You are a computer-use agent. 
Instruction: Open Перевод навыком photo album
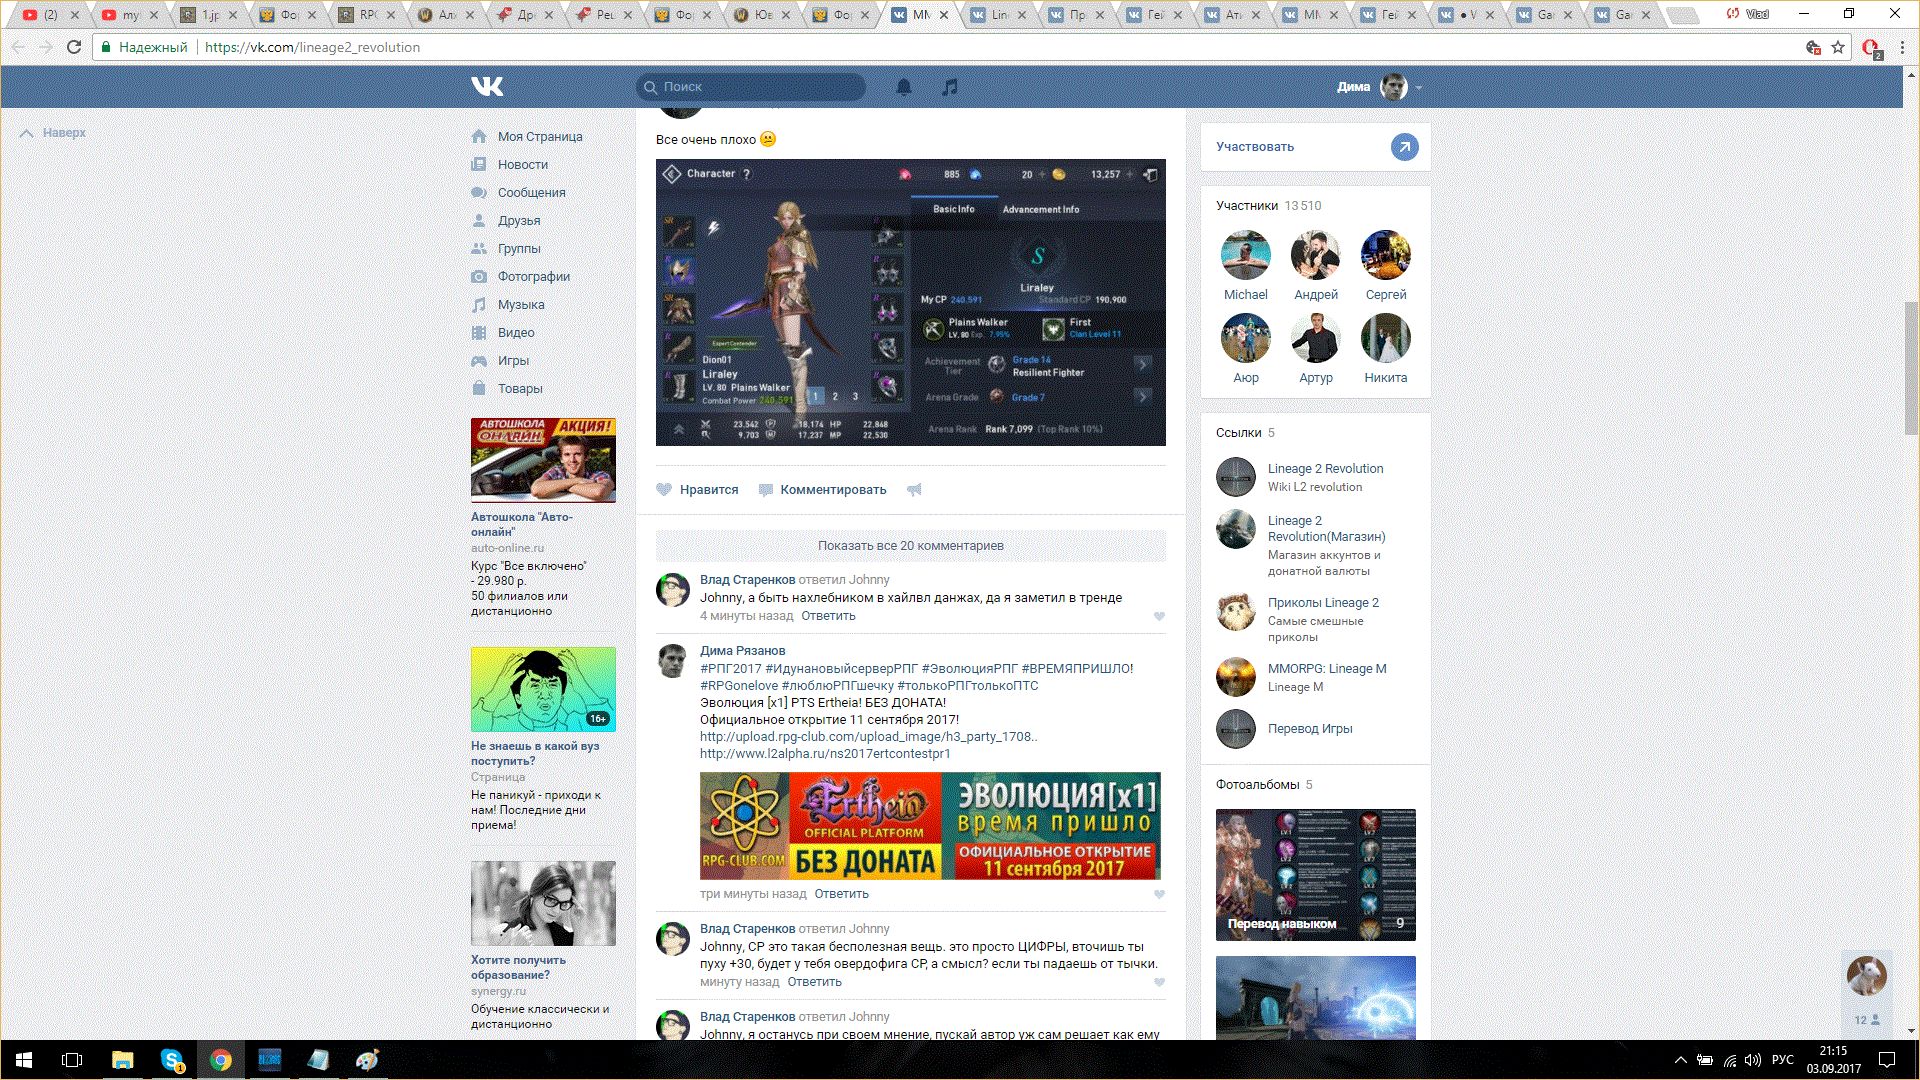(x=1315, y=875)
